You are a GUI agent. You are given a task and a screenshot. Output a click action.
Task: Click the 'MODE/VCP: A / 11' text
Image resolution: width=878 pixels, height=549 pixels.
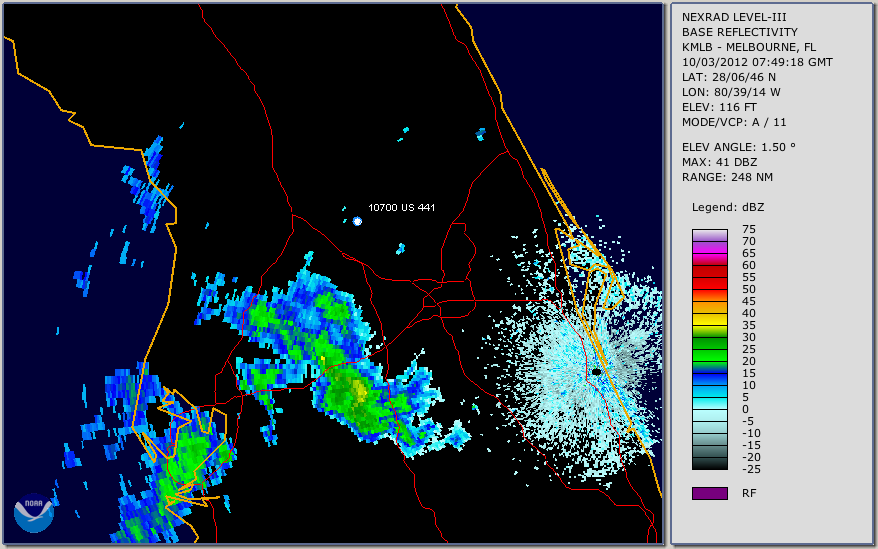pos(734,122)
